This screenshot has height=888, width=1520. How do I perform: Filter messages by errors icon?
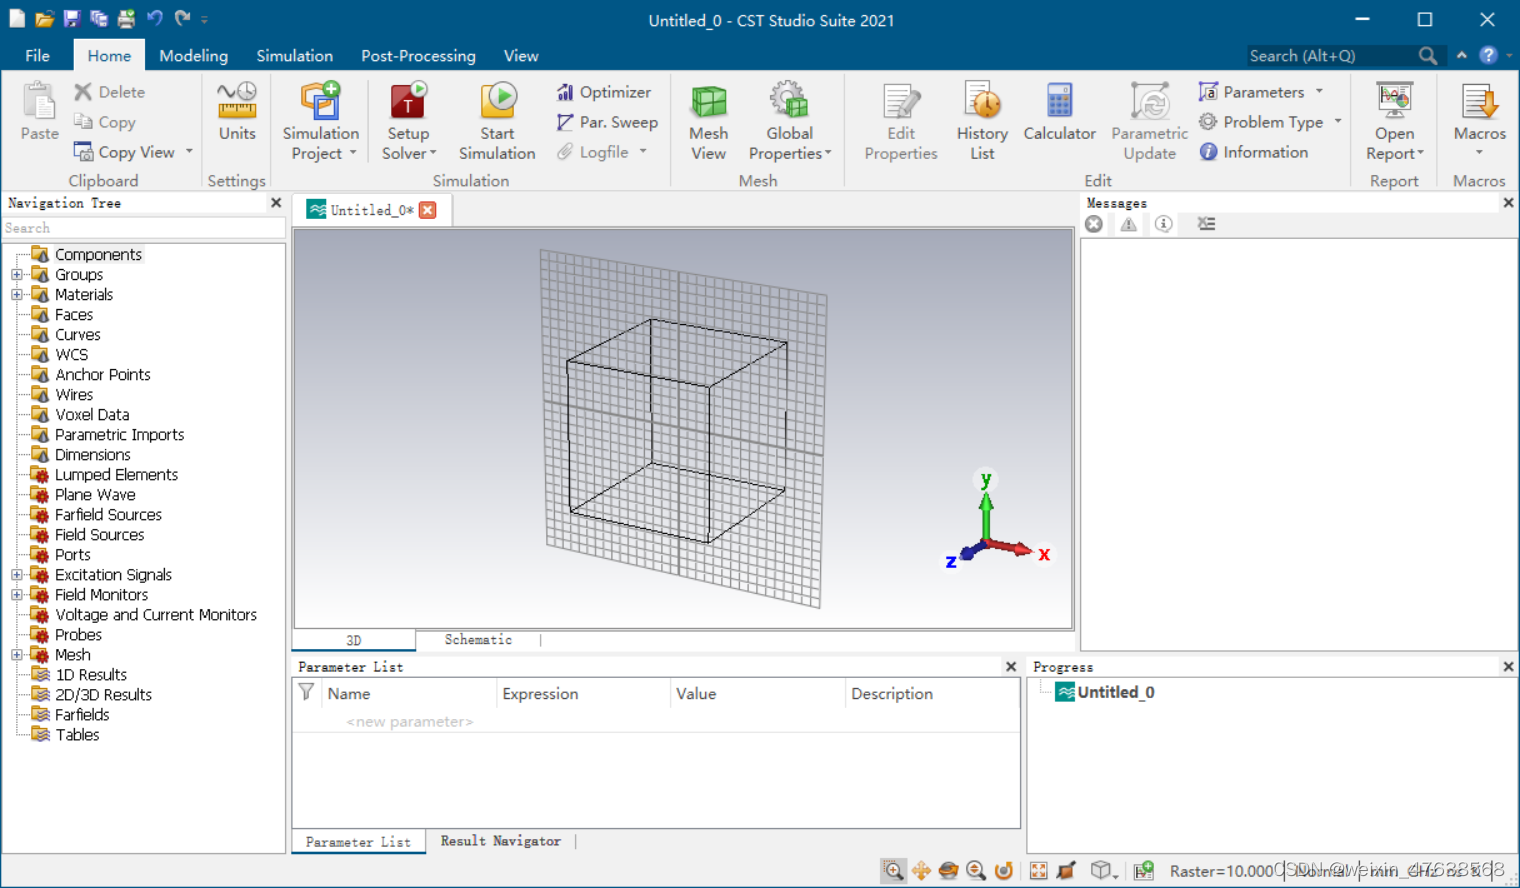coord(1094,224)
